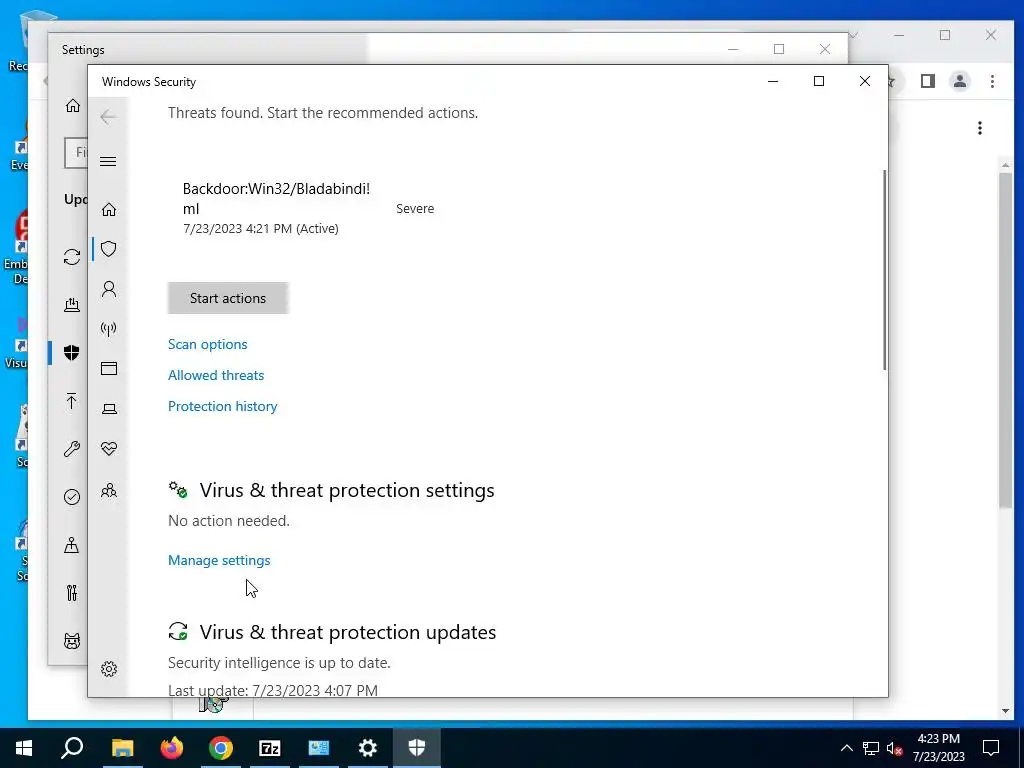Click the Start actions button
Viewport: 1024px width, 768px height.
(x=228, y=298)
